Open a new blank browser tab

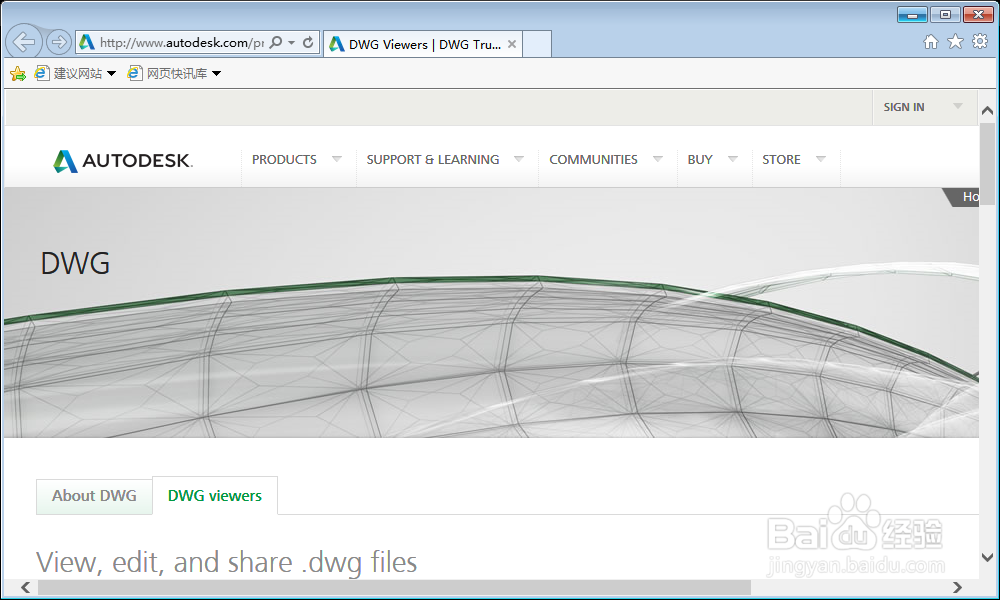[537, 44]
